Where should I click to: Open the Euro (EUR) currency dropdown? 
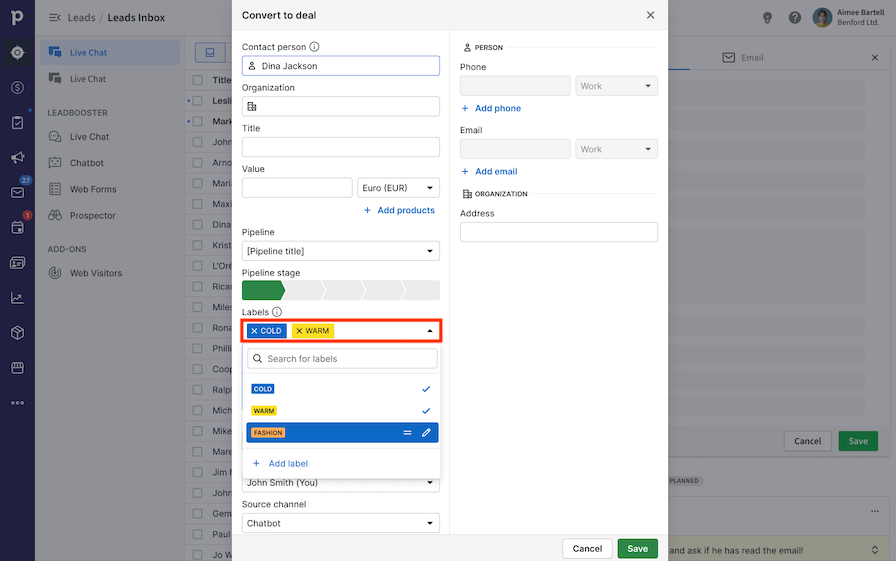click(398, 188)
